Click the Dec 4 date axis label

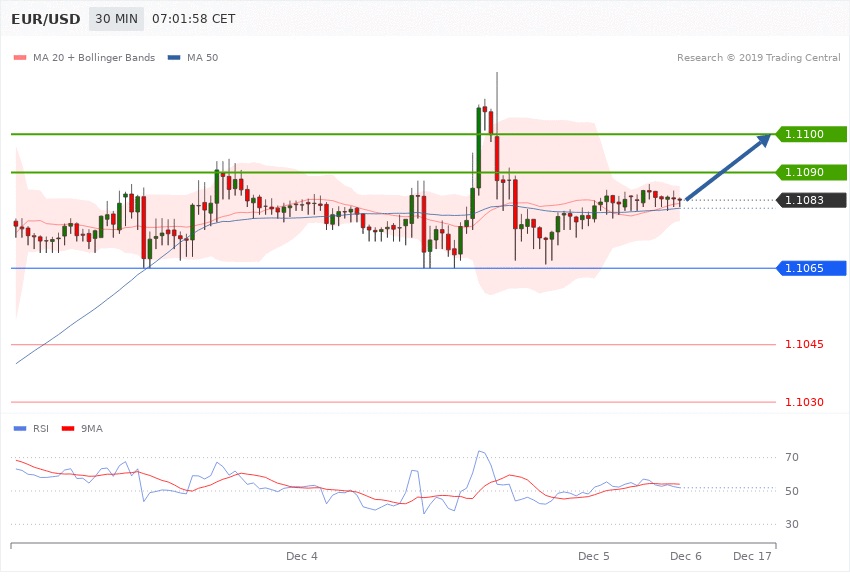(301, 555)
